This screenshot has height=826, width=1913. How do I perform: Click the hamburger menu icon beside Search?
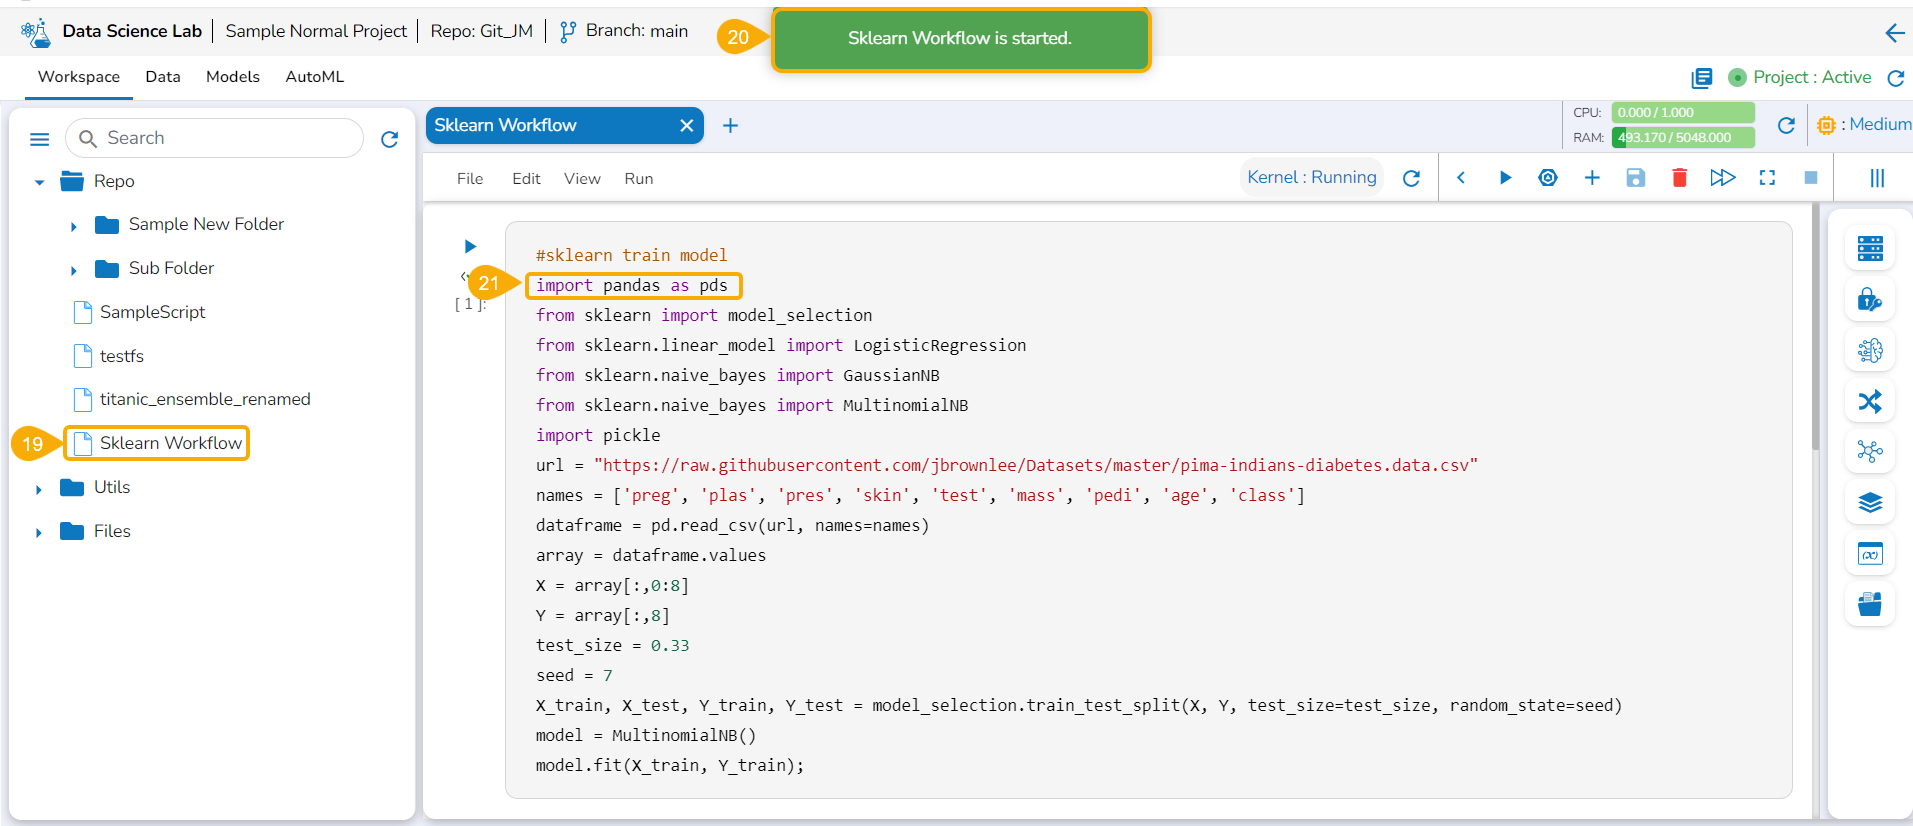tap(40, 139)
